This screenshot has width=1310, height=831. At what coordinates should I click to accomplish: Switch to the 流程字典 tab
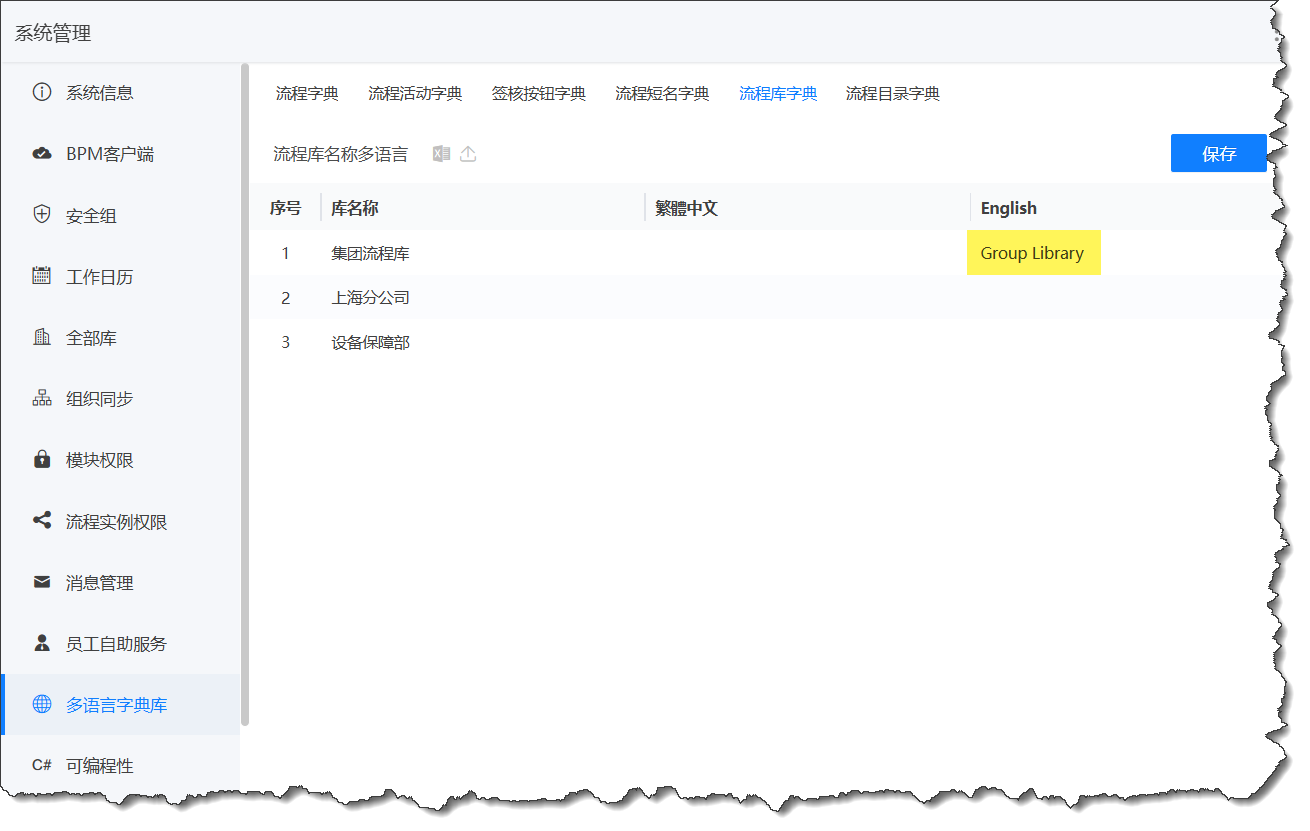306,92
